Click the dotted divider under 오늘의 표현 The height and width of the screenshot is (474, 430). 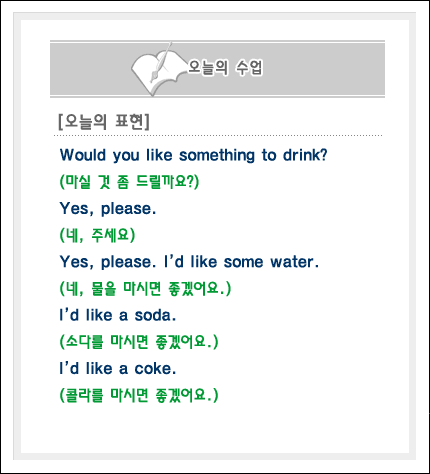218,136
